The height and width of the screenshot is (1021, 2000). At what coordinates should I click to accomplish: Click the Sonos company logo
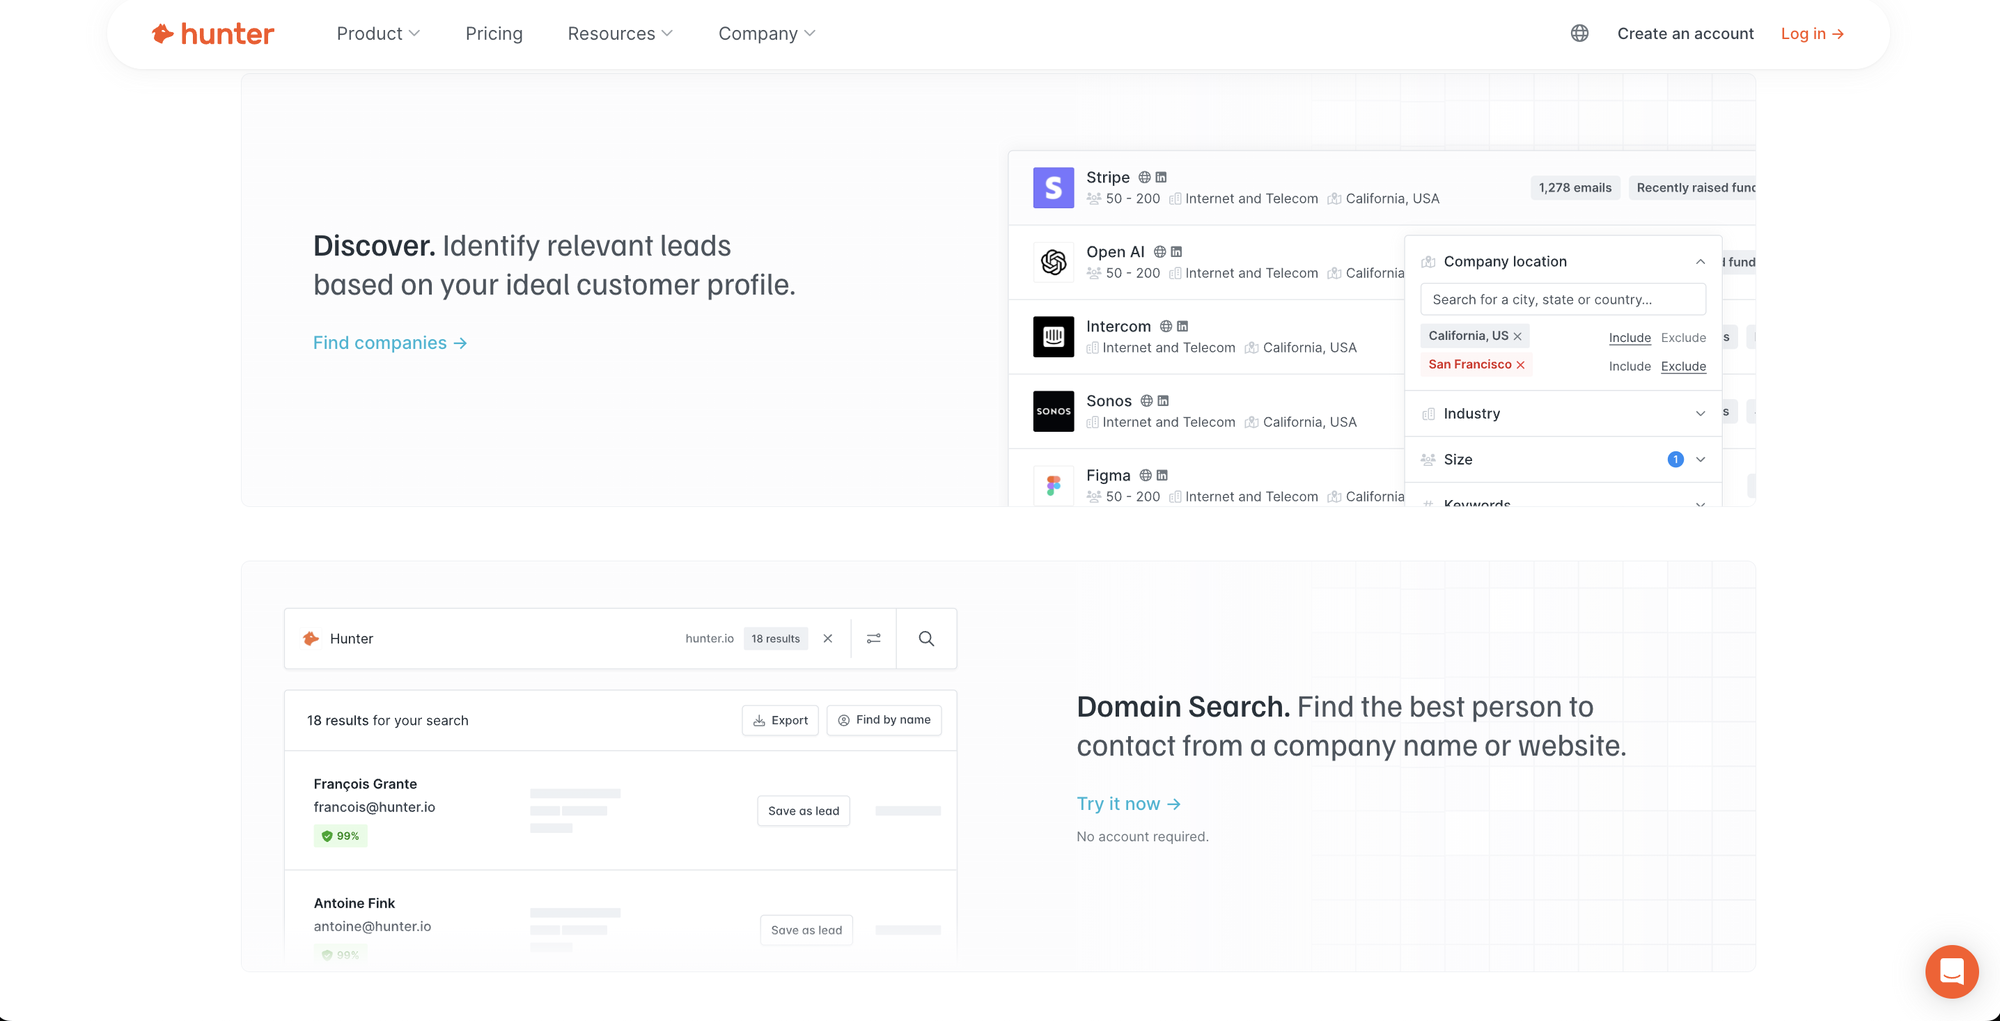[x=1053, y=411]
